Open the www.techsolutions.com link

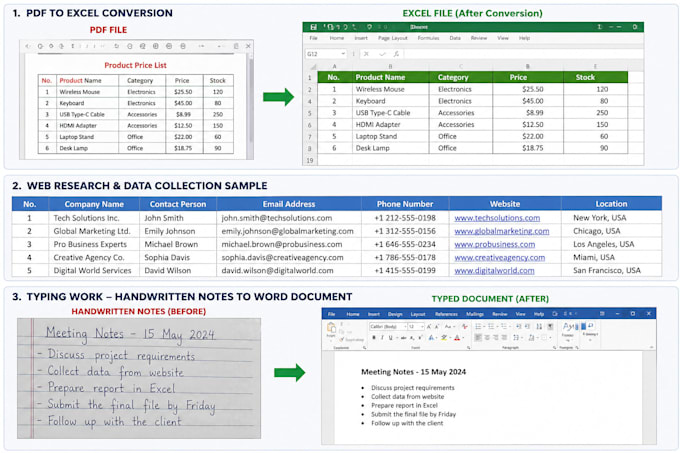pos(497,218)
